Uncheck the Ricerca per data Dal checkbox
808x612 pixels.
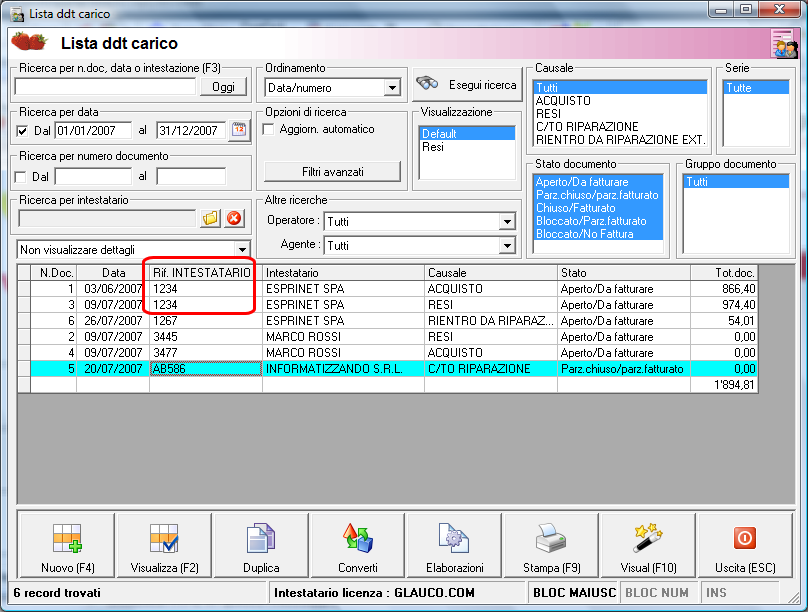(x=22, y=131)
